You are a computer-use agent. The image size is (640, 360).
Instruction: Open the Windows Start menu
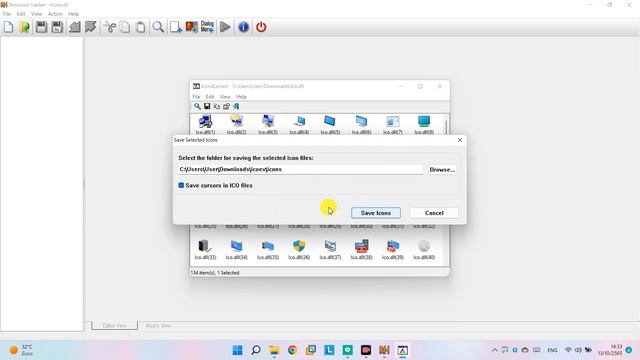(237, 350)
